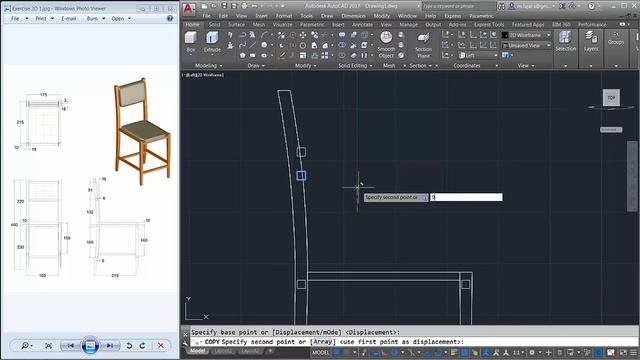Rotate image counterclockwise in Photo Viewer
640x360 pixels.
[129, 346]
